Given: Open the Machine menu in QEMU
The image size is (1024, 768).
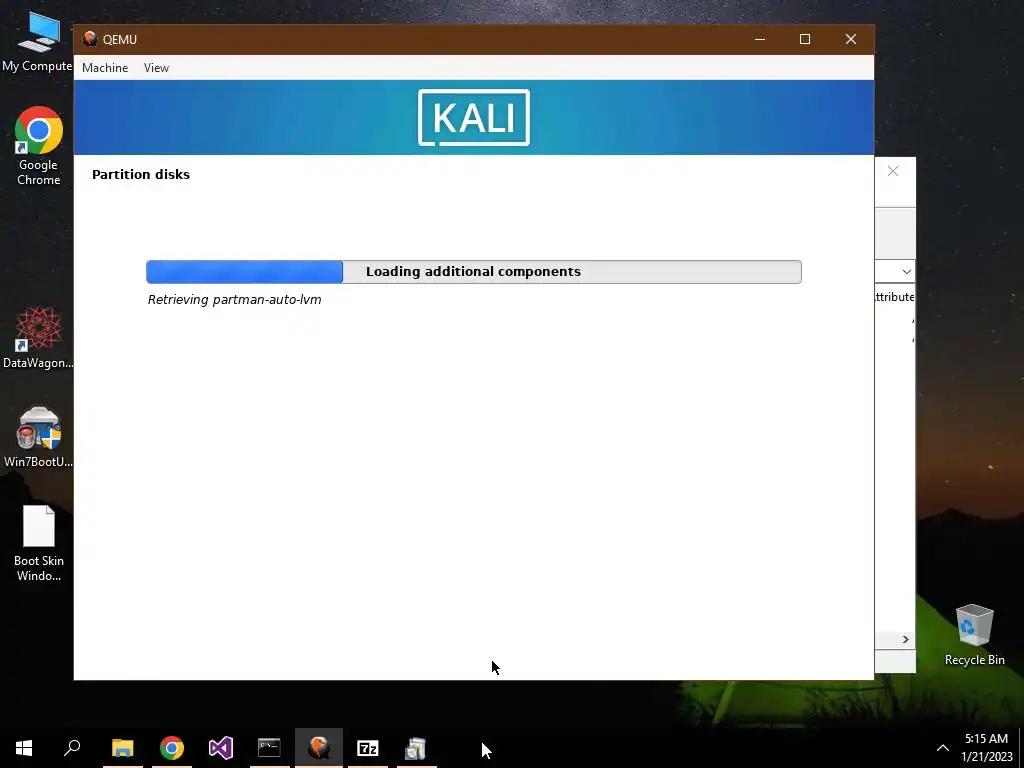Looking at the screenshot, I should [104, 68].
